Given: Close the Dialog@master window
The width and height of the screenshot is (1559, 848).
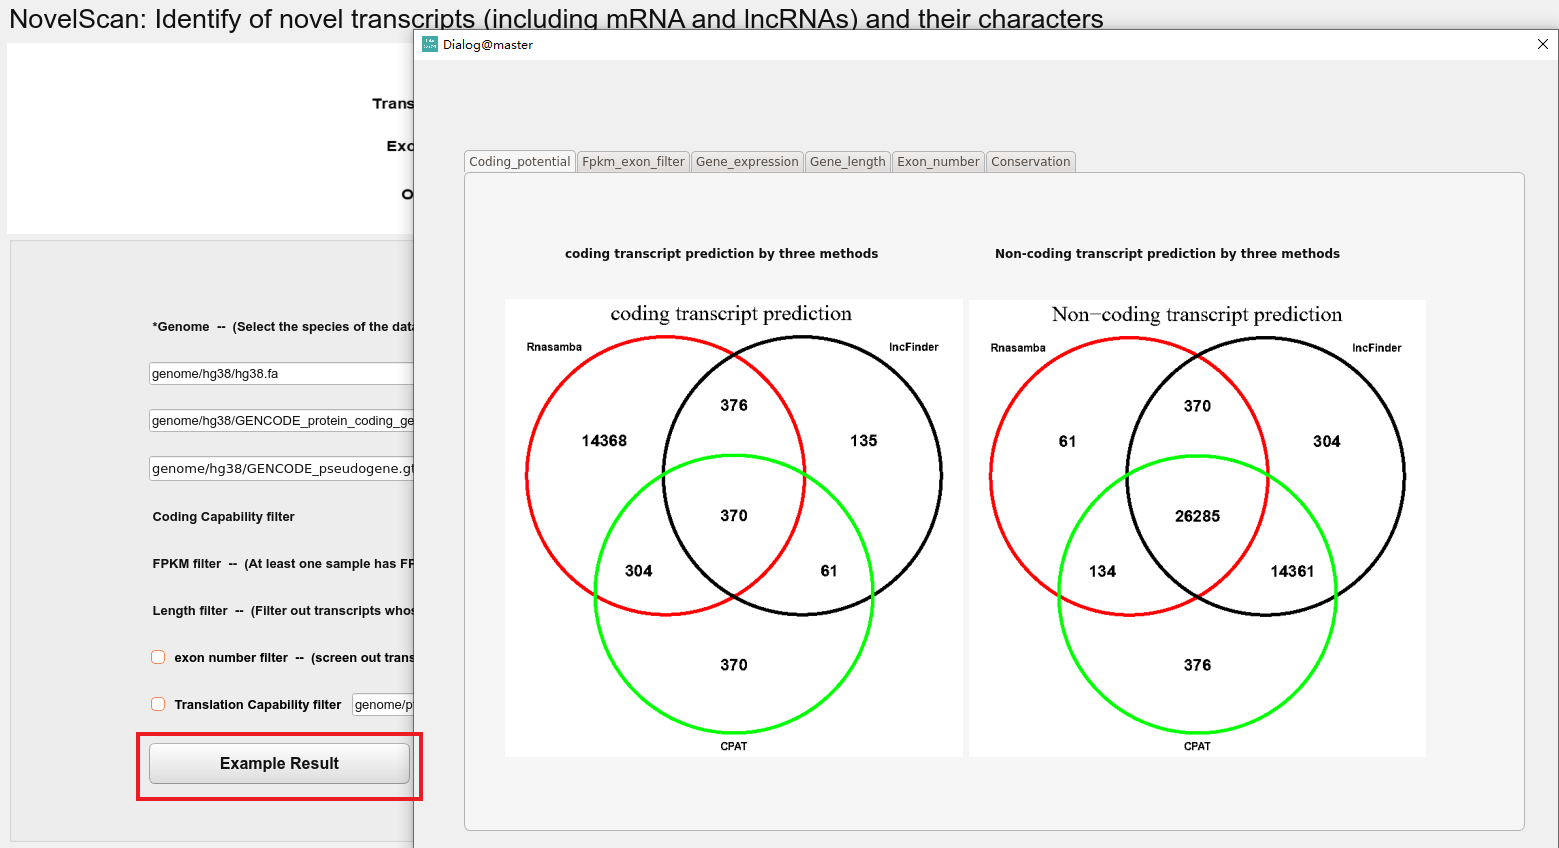Looking at the screenshot, I should point(1542,44).
